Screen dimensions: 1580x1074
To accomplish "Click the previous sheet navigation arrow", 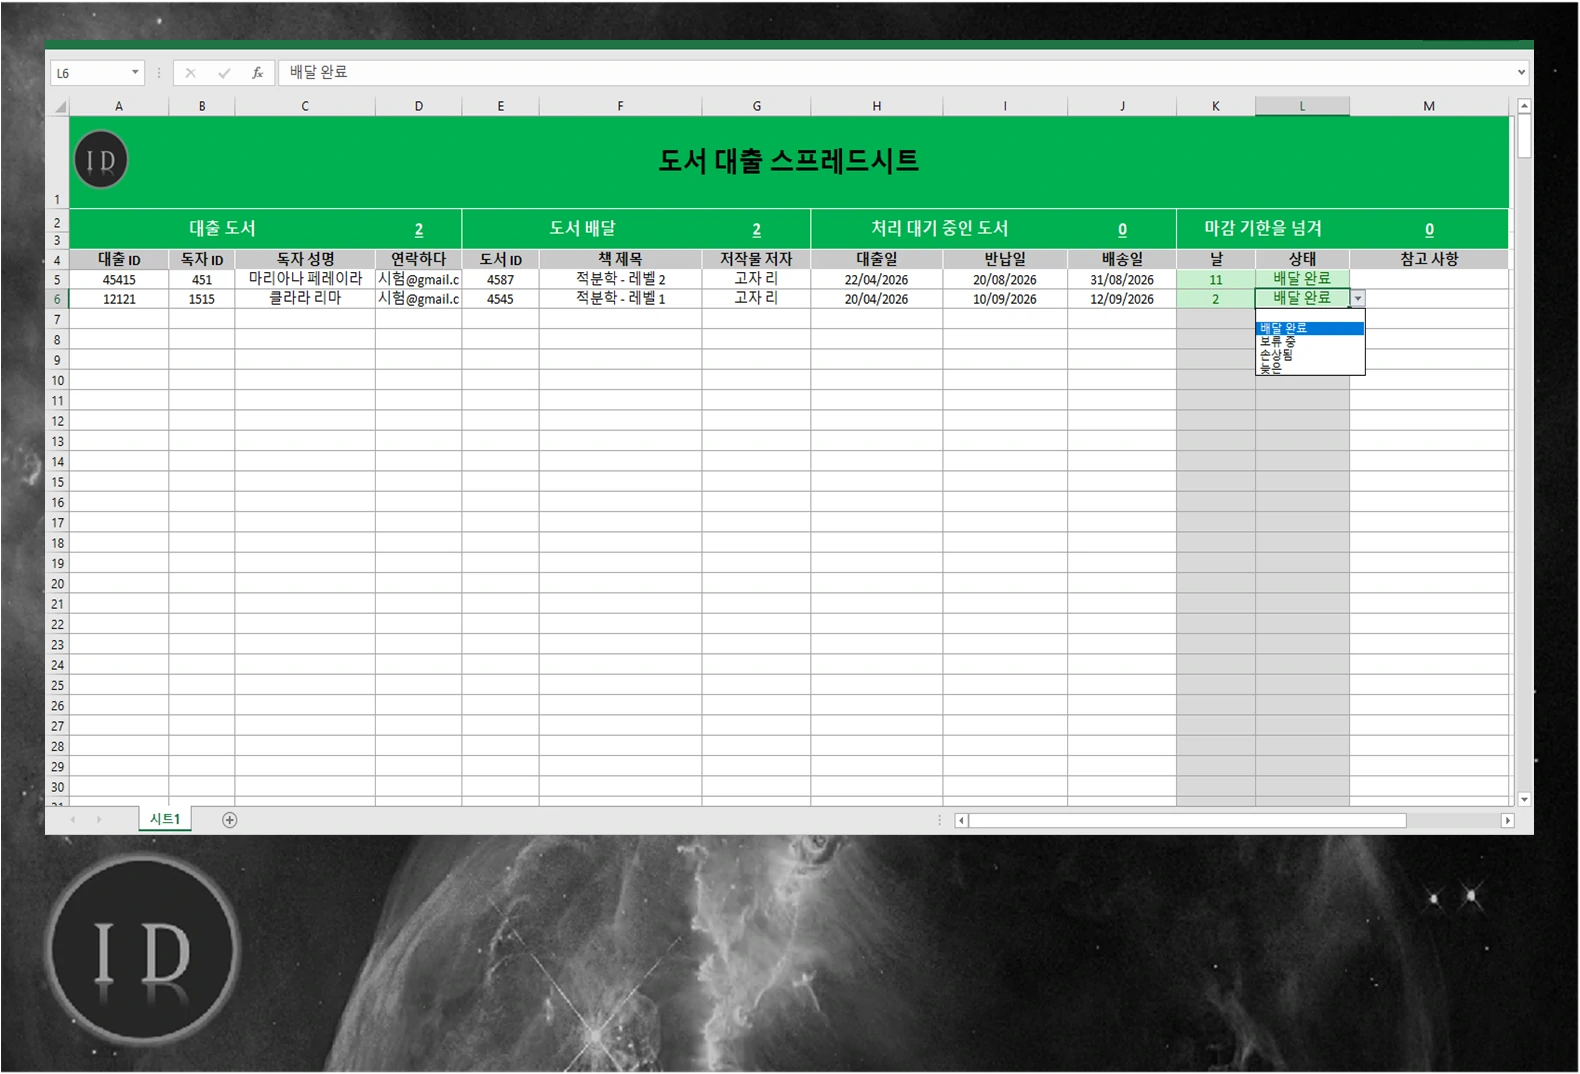I will (x=73, y=820).
